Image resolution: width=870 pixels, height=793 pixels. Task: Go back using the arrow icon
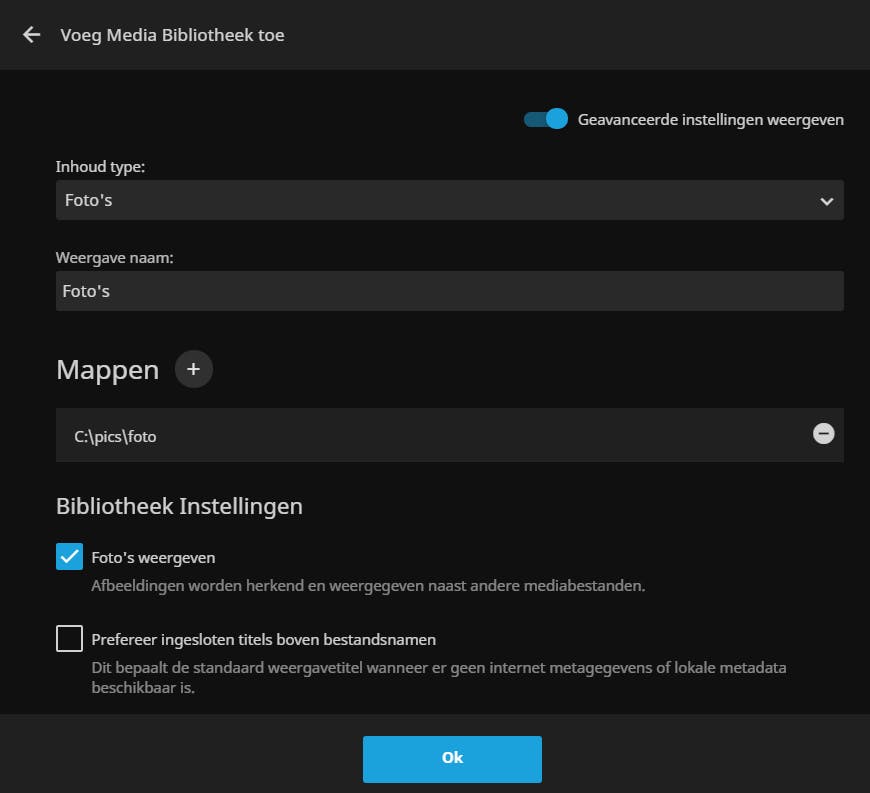[32, 35]
